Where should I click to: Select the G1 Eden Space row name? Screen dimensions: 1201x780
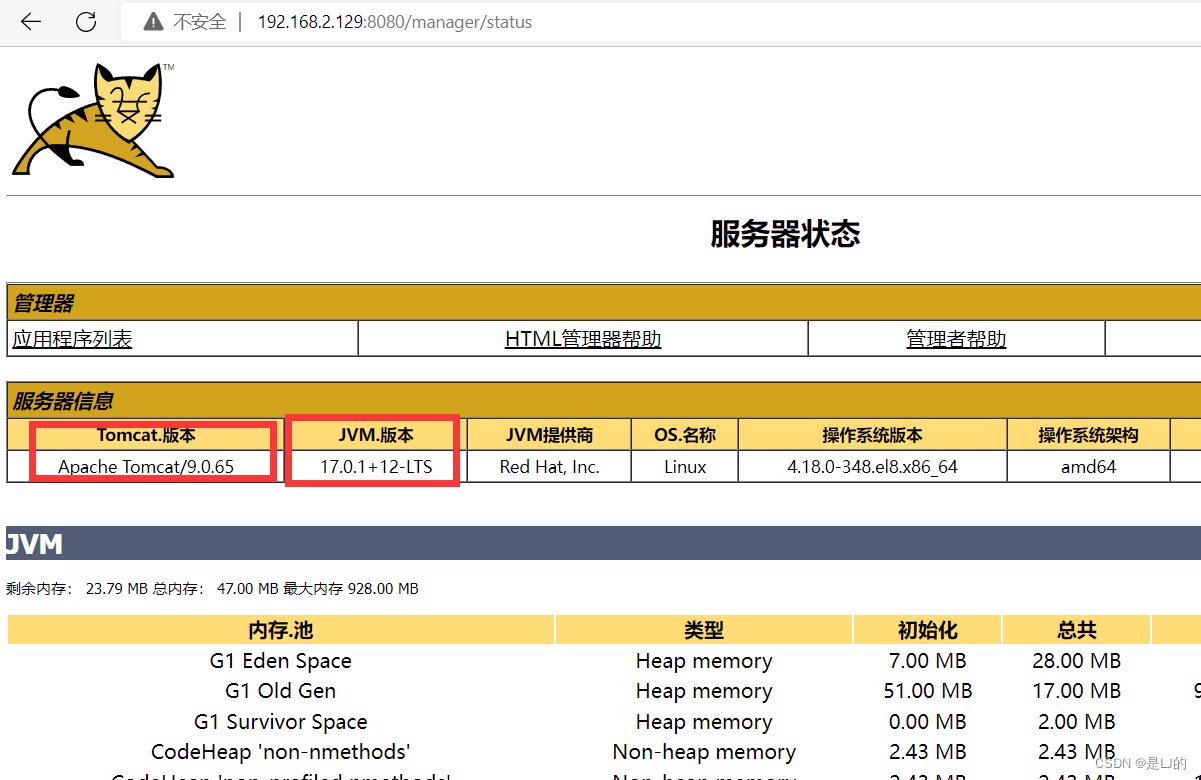point(281,661)
